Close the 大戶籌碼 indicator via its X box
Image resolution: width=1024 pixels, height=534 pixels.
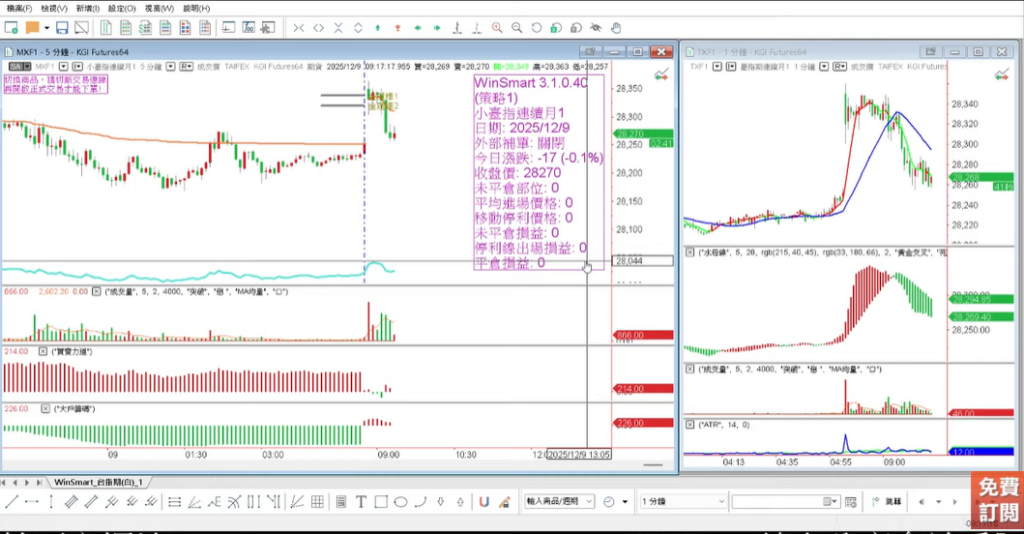[x=43, y=409]
